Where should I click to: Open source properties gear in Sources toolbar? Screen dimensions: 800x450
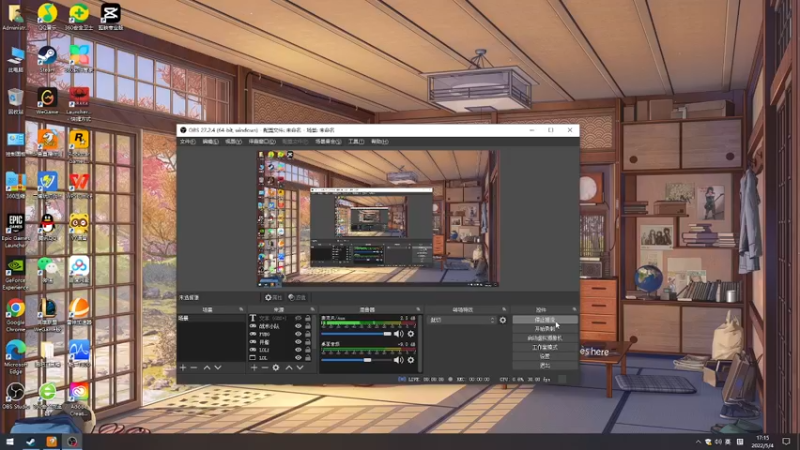pos(276,367)
